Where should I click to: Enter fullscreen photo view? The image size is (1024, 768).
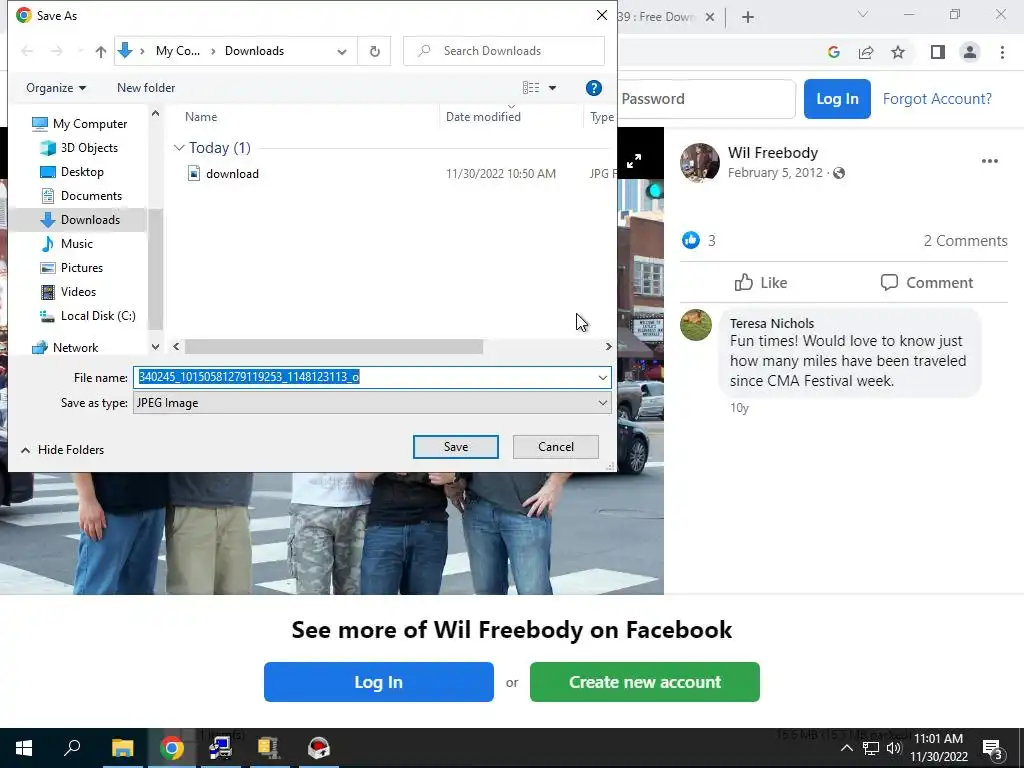633,161
